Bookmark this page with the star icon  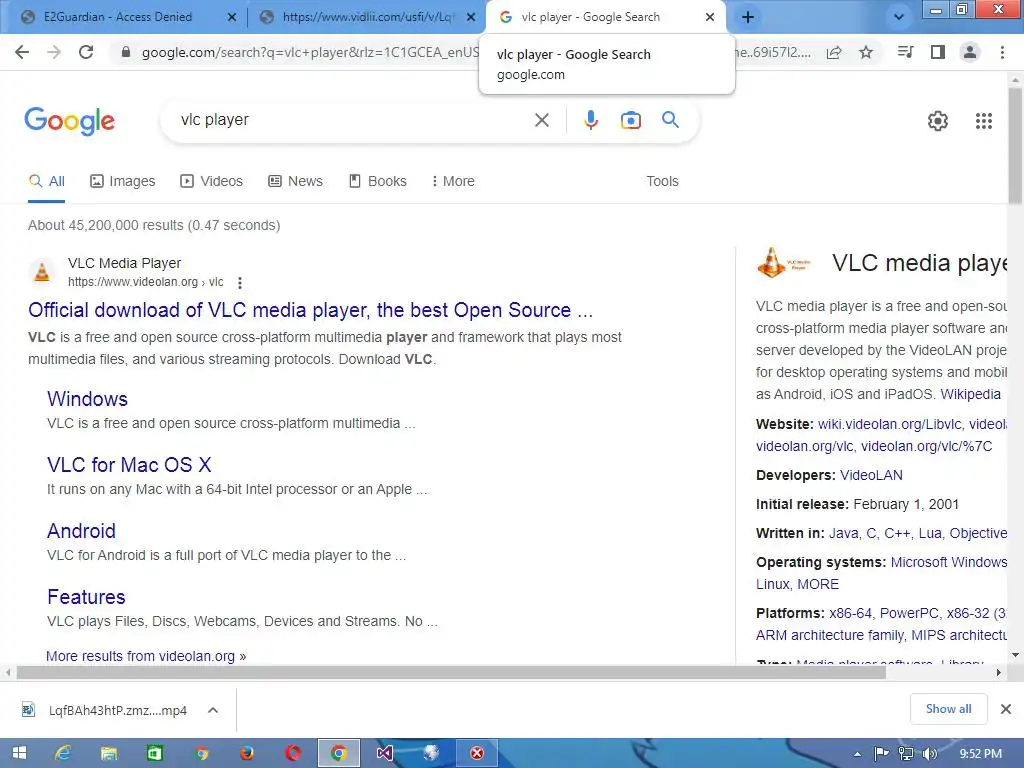(x=866, y=52)
